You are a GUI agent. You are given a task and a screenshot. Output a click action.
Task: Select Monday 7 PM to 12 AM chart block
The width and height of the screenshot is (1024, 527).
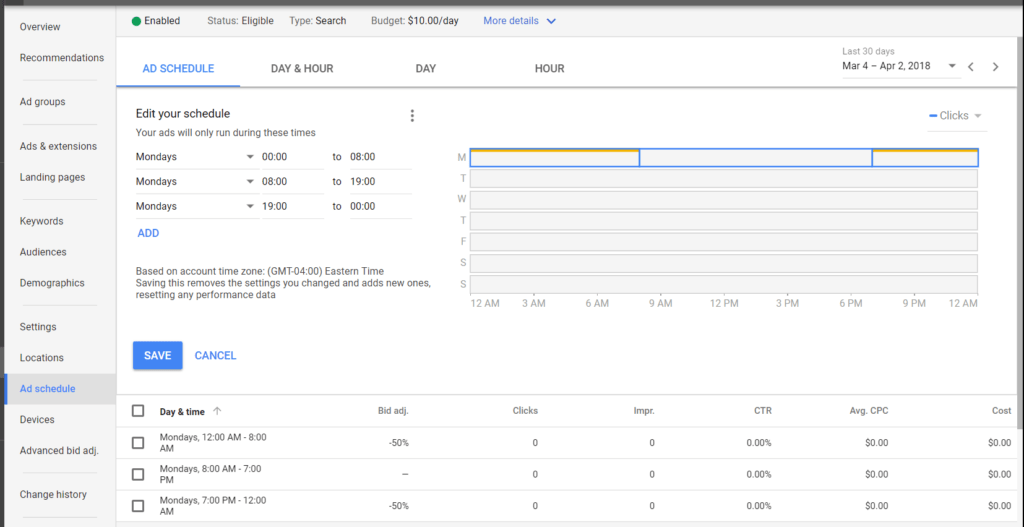[x=925, y=158]
